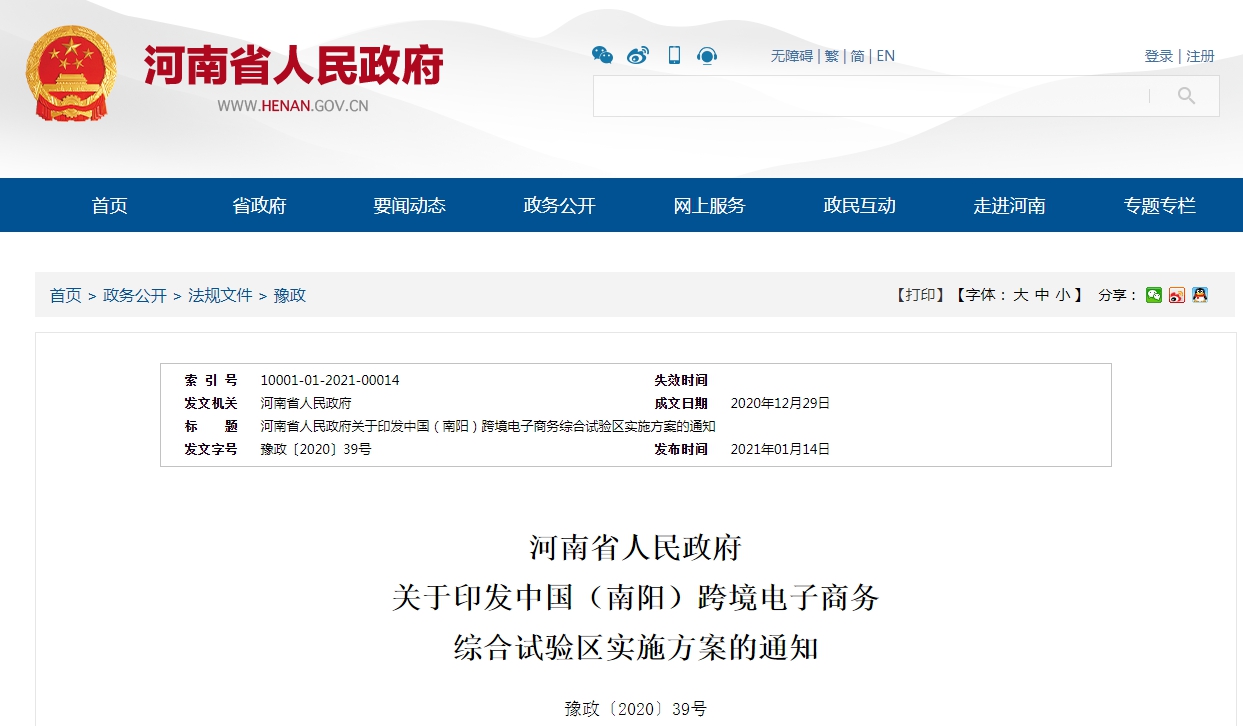Share the article via the QQ share icon
Image resolution: width=1243 pixels, height=726 pixels.
tap(1198, 295)
